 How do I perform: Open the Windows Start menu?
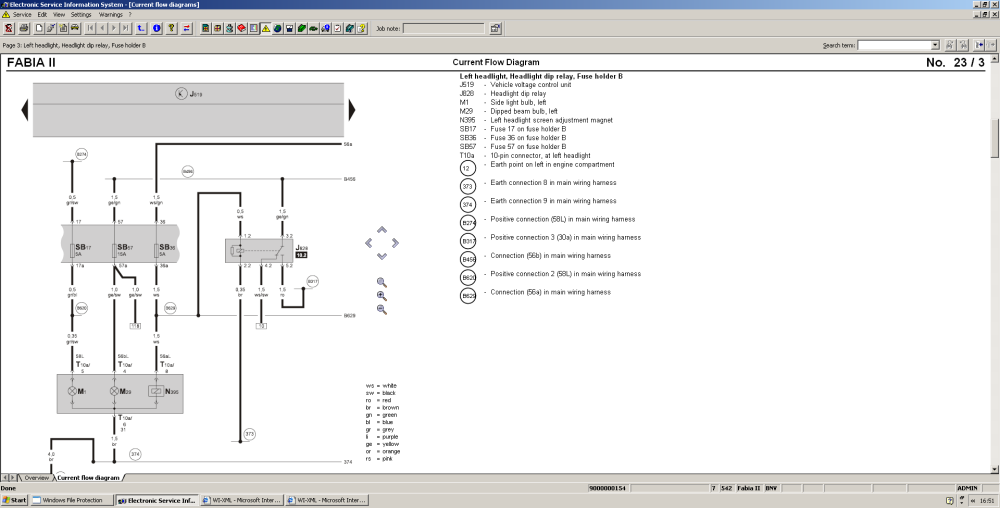coord(14,500)
